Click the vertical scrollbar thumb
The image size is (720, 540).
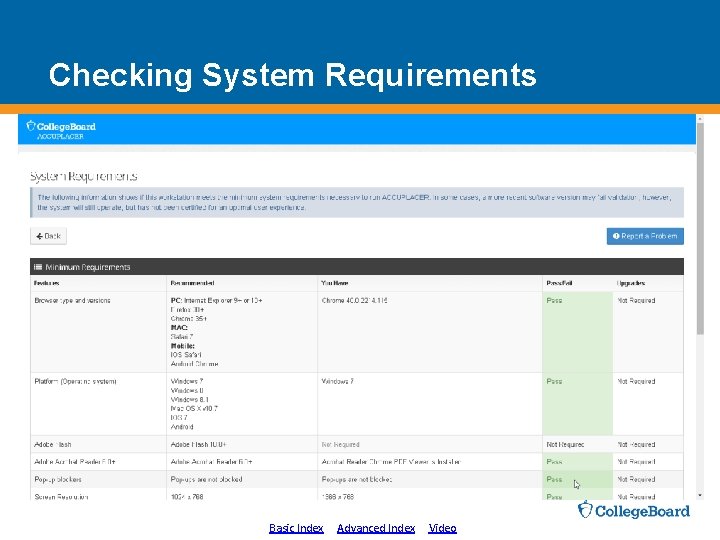coord(700,229)
